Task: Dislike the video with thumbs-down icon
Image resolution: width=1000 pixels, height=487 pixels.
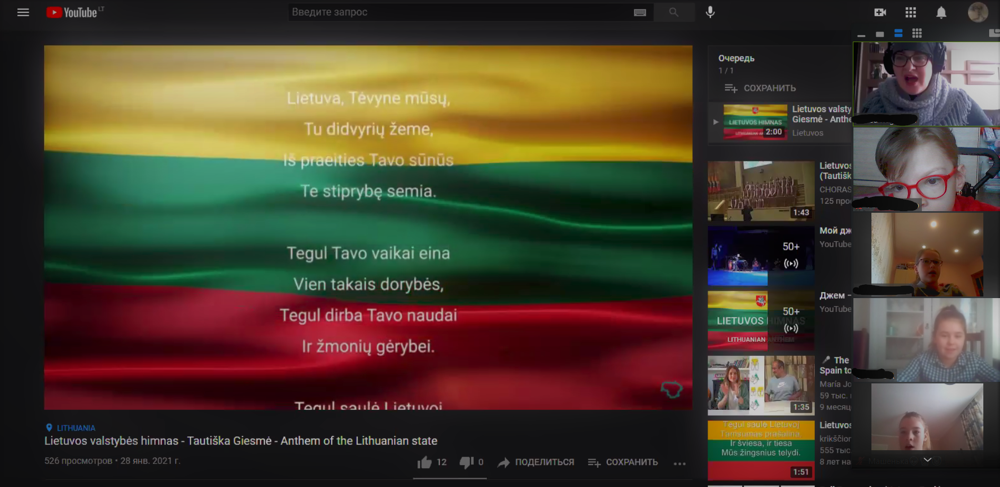Action: tap(466, 463)
